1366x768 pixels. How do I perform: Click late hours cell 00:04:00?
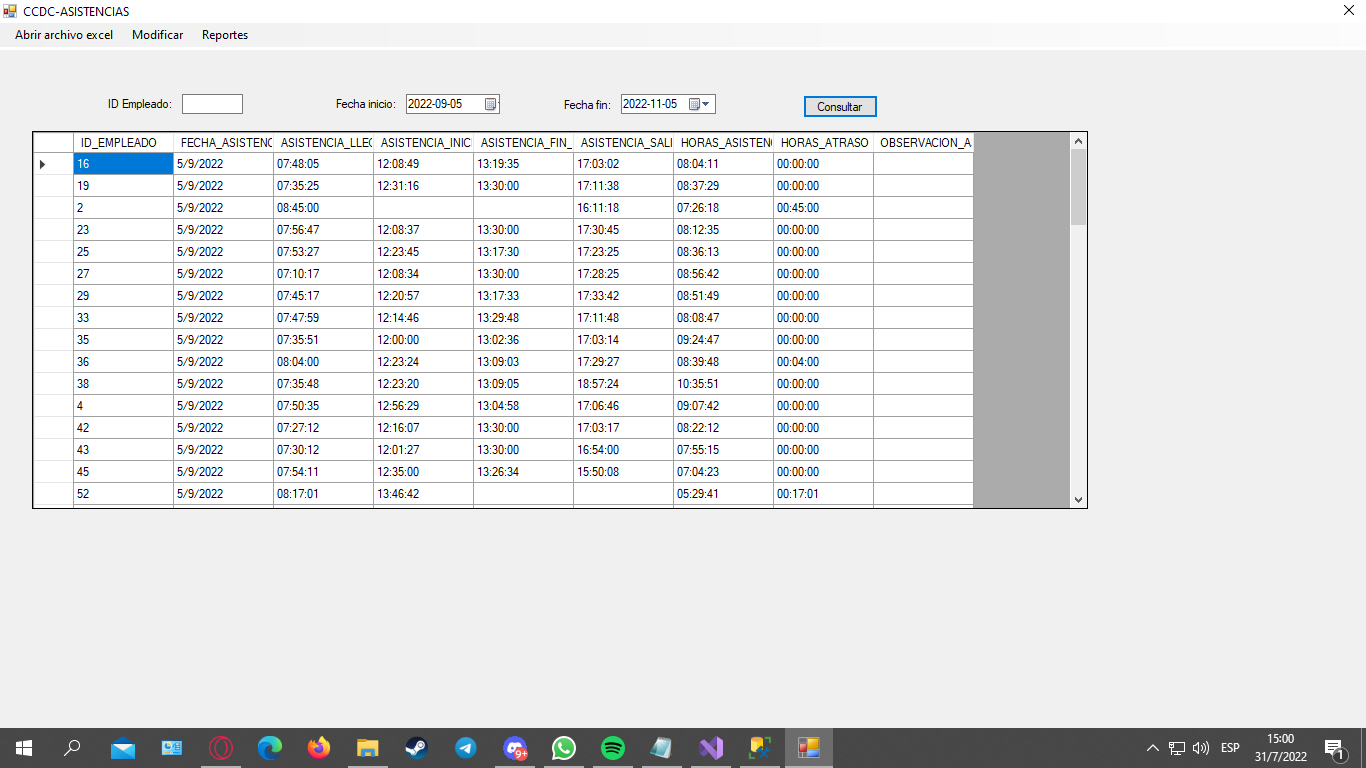(x=823, y=362)
